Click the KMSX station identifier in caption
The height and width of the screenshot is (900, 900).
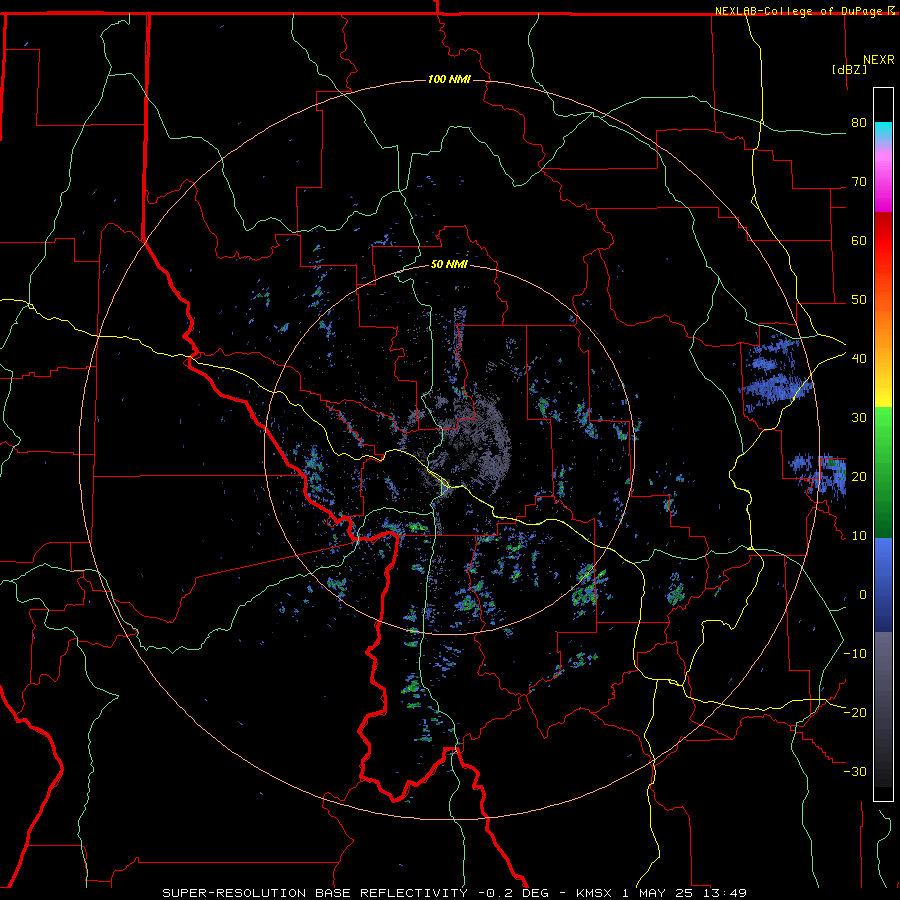pyautogui.click(x=596, y=893)
